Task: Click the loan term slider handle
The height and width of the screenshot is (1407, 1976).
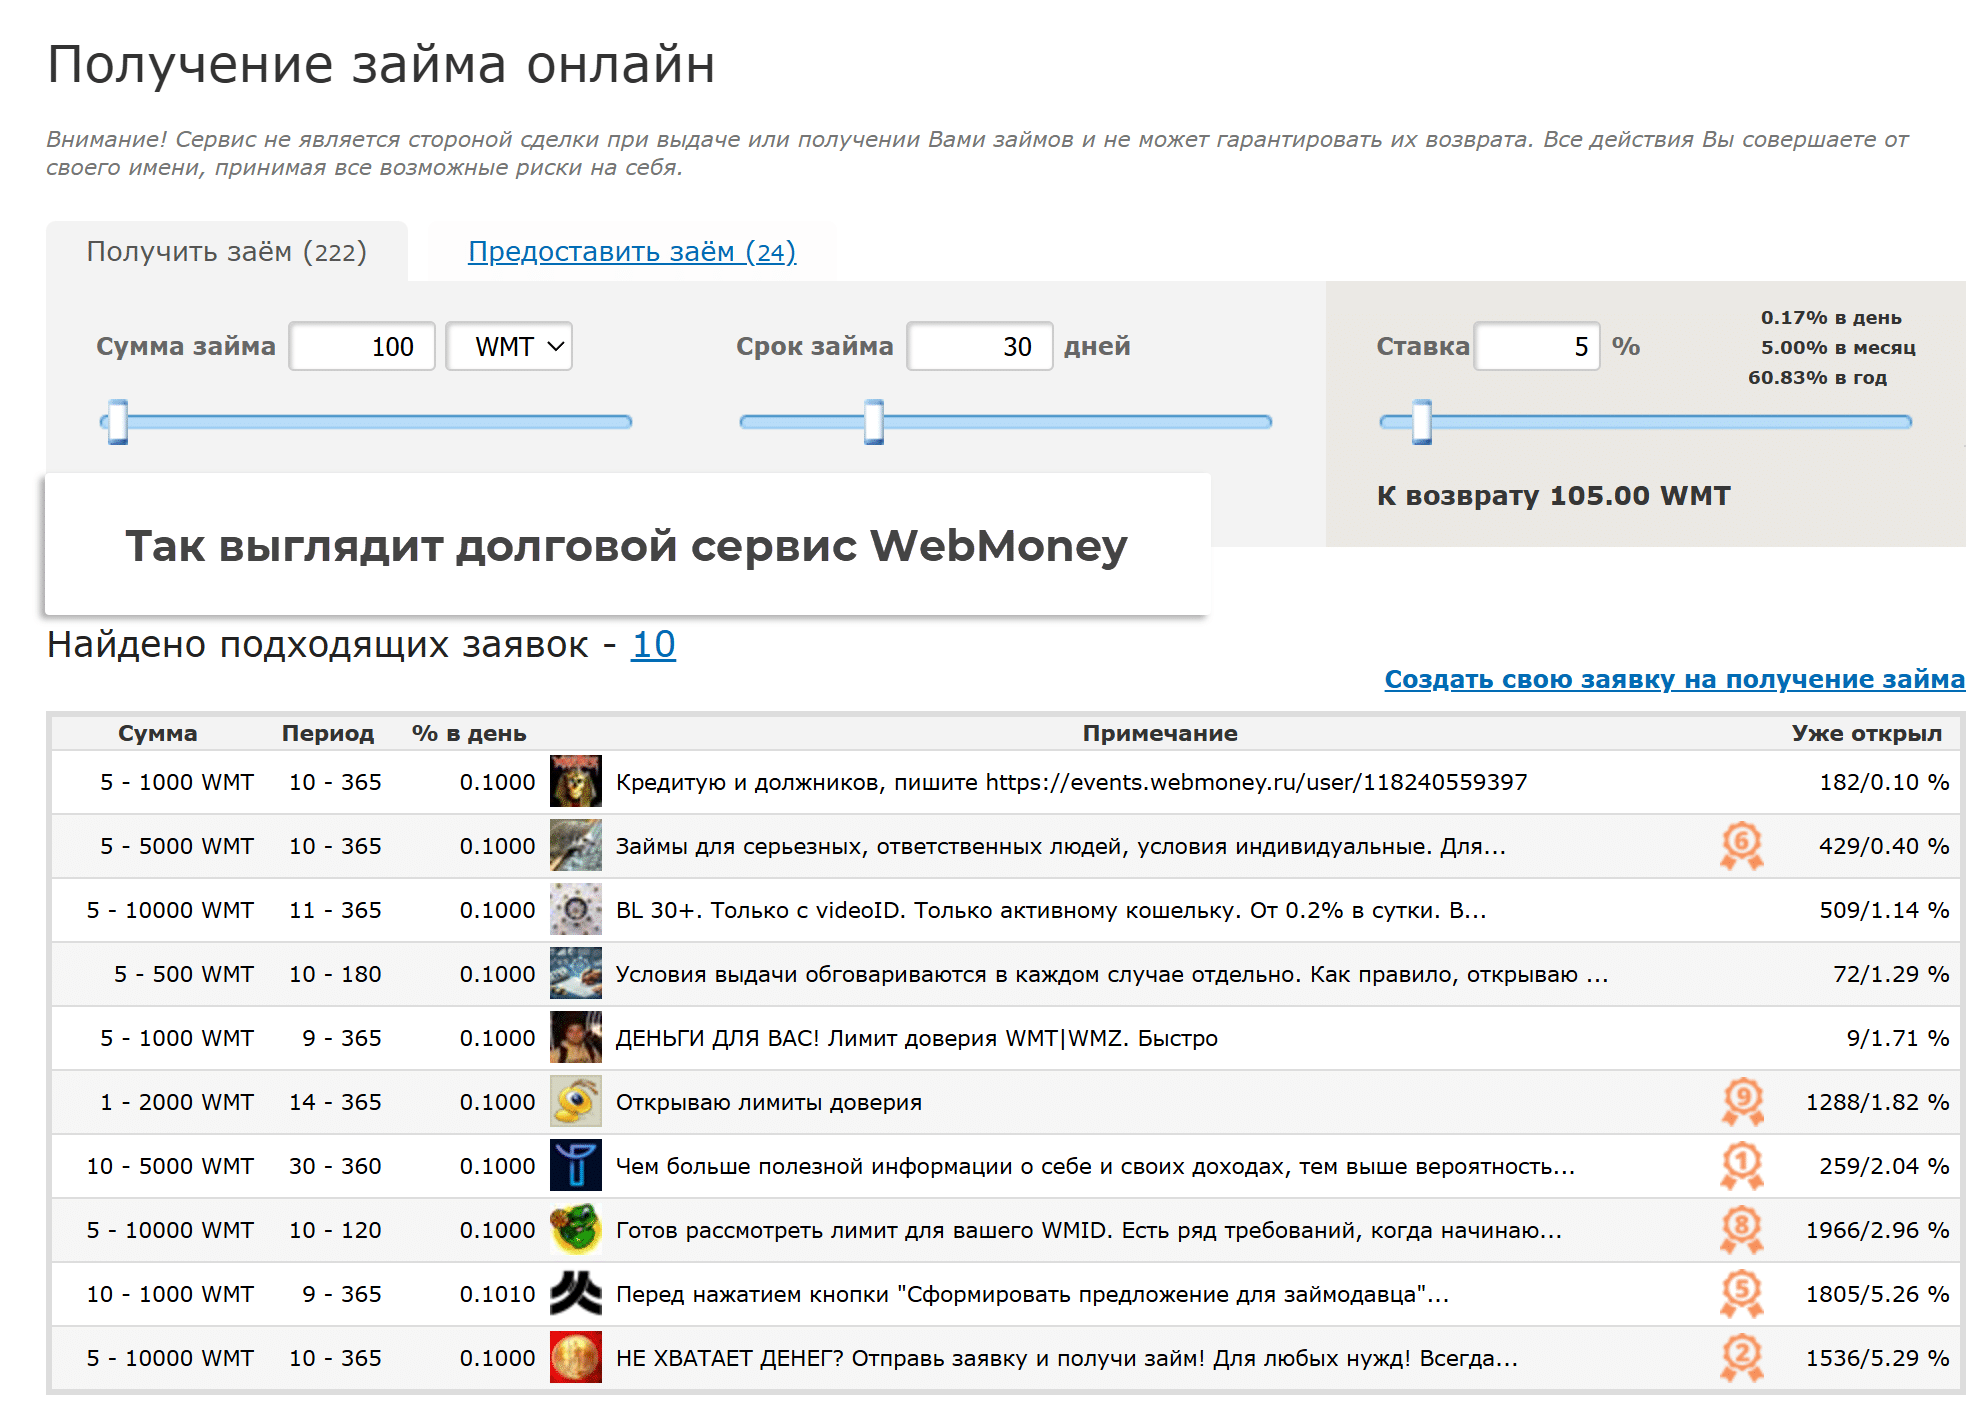Action: (x=874, y=422)
